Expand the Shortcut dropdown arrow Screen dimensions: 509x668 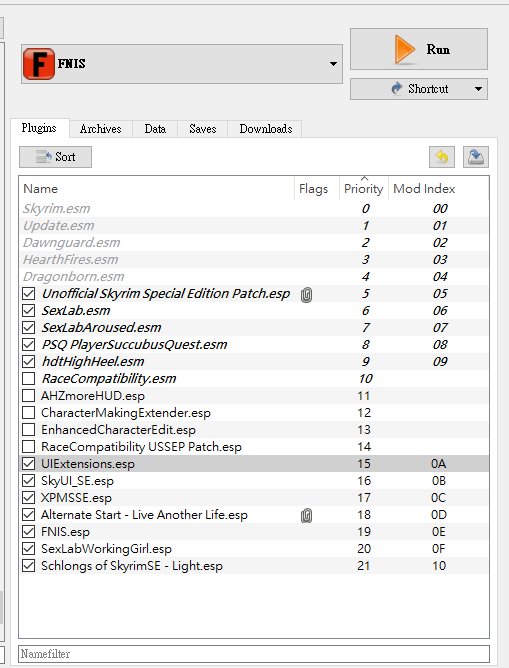[x=478, y=89]
